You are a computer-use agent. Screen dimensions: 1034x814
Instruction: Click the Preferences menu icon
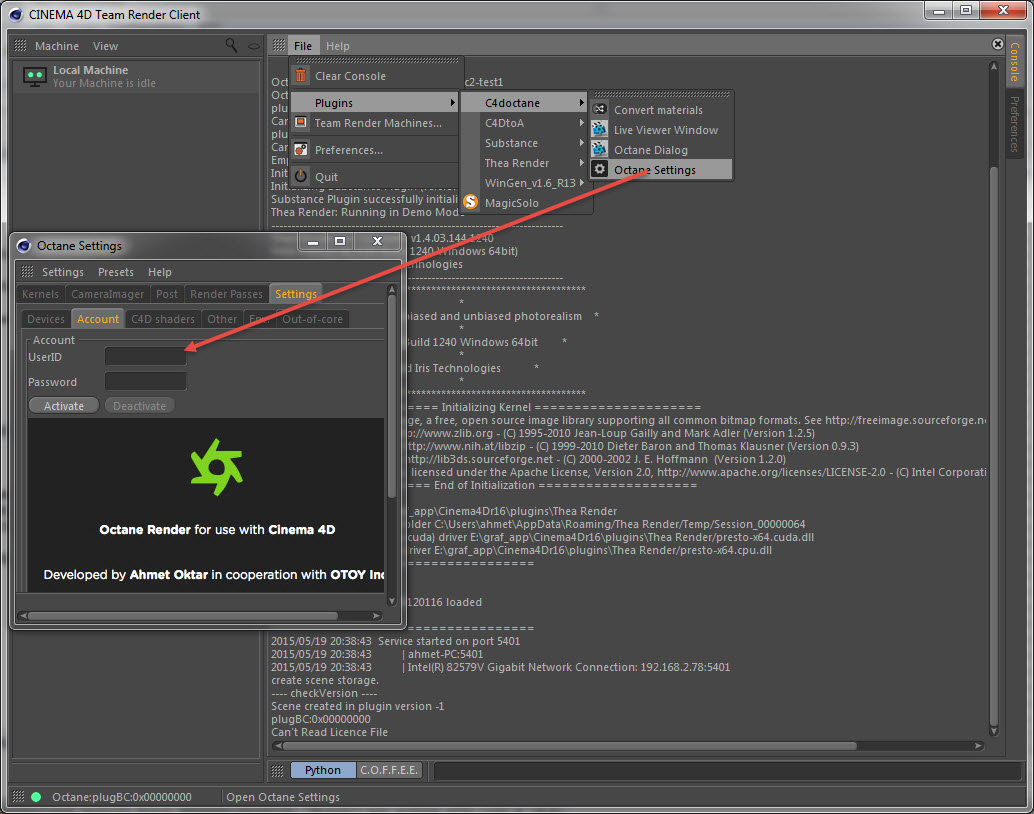point(301,150)
